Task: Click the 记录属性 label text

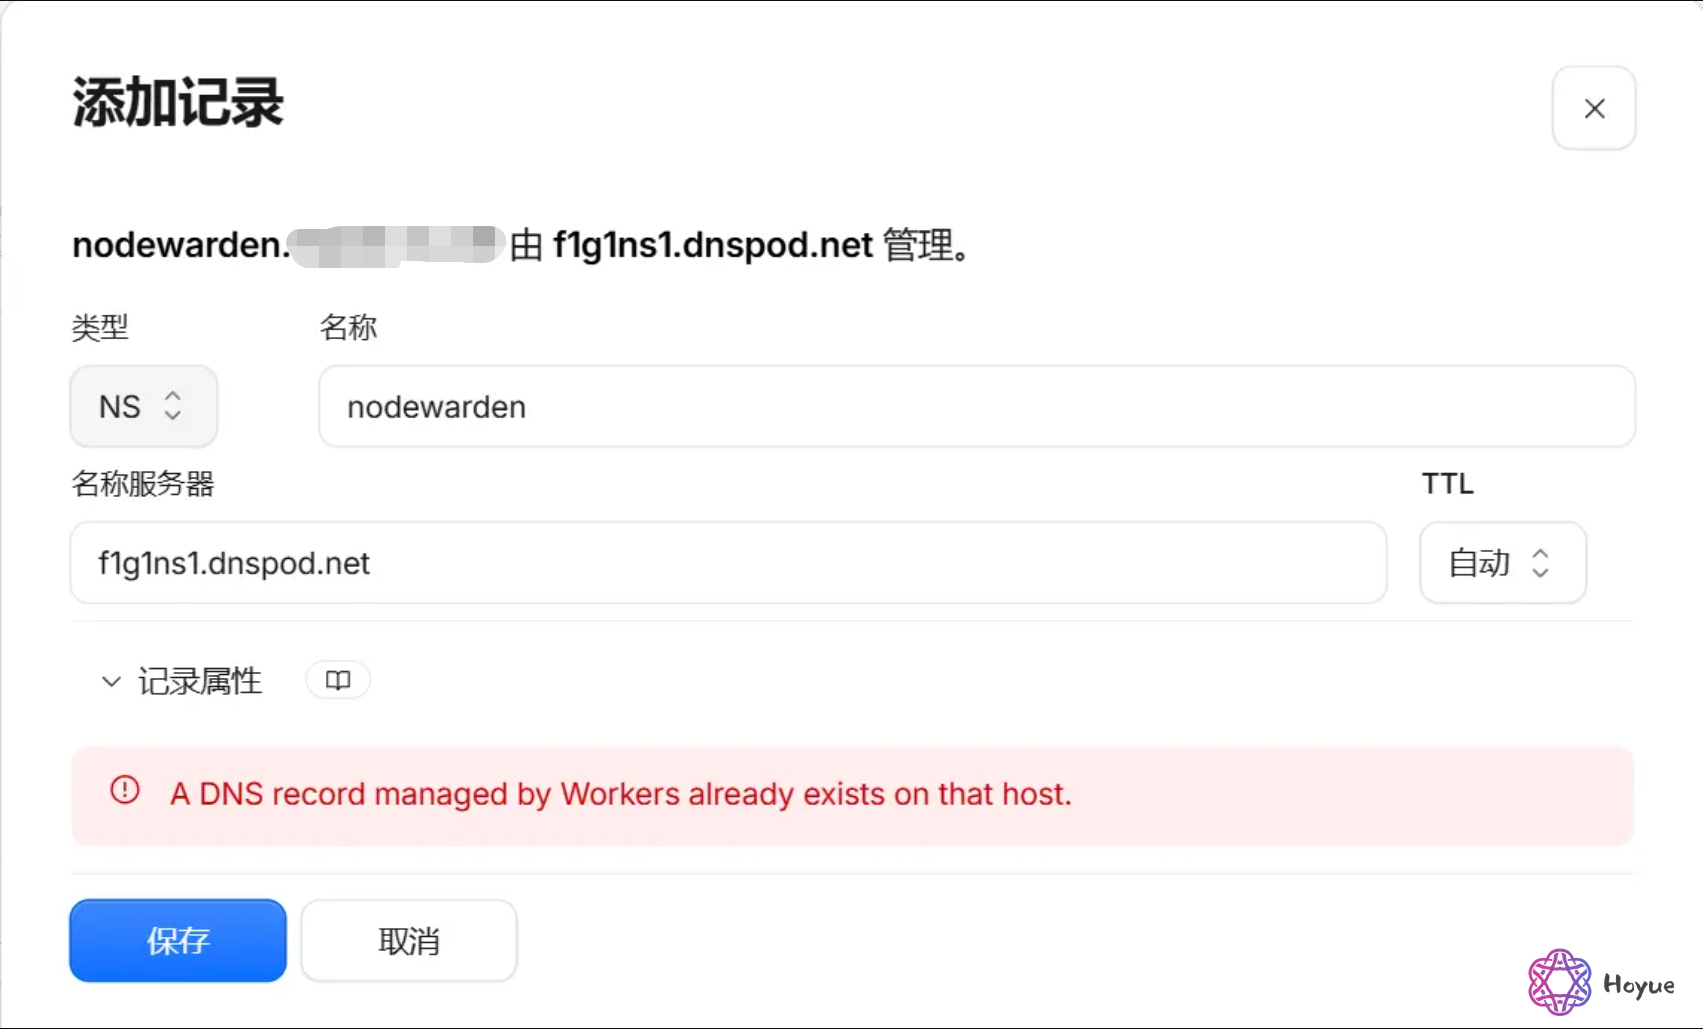Action: [200, 681]
